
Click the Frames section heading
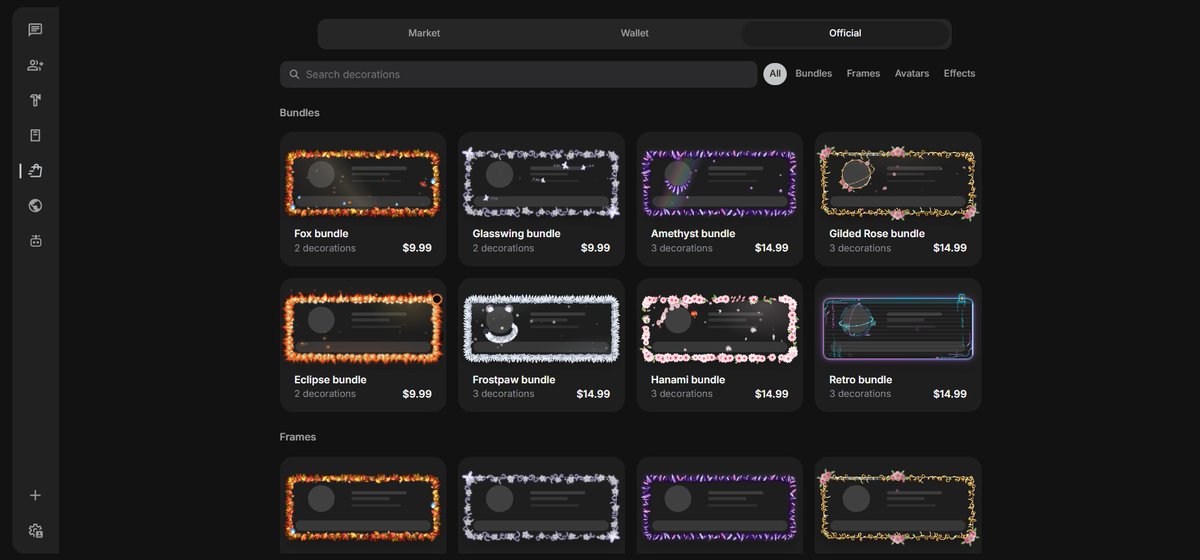298,437
